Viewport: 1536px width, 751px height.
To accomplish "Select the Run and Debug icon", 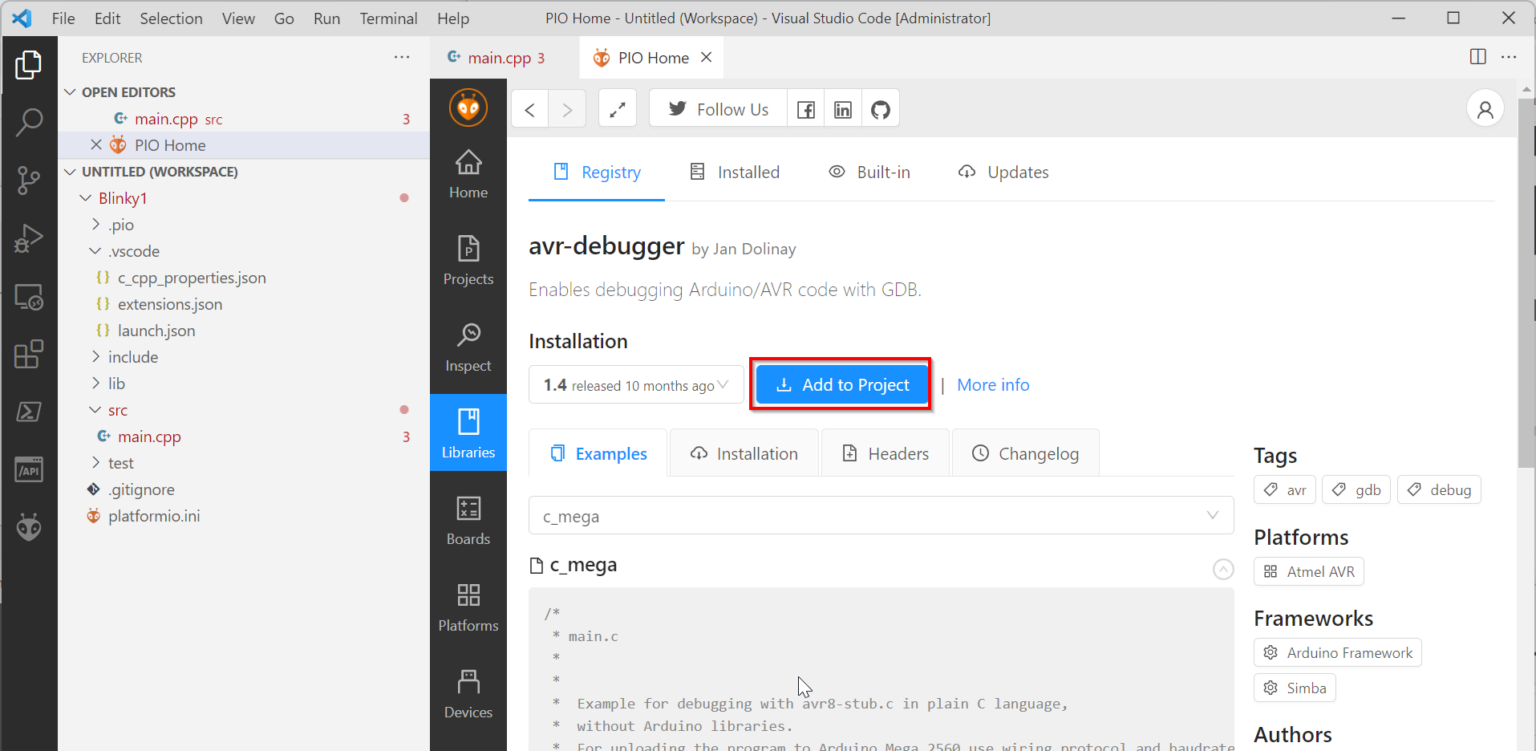I will pyautogui.click(x=29, y=238).
